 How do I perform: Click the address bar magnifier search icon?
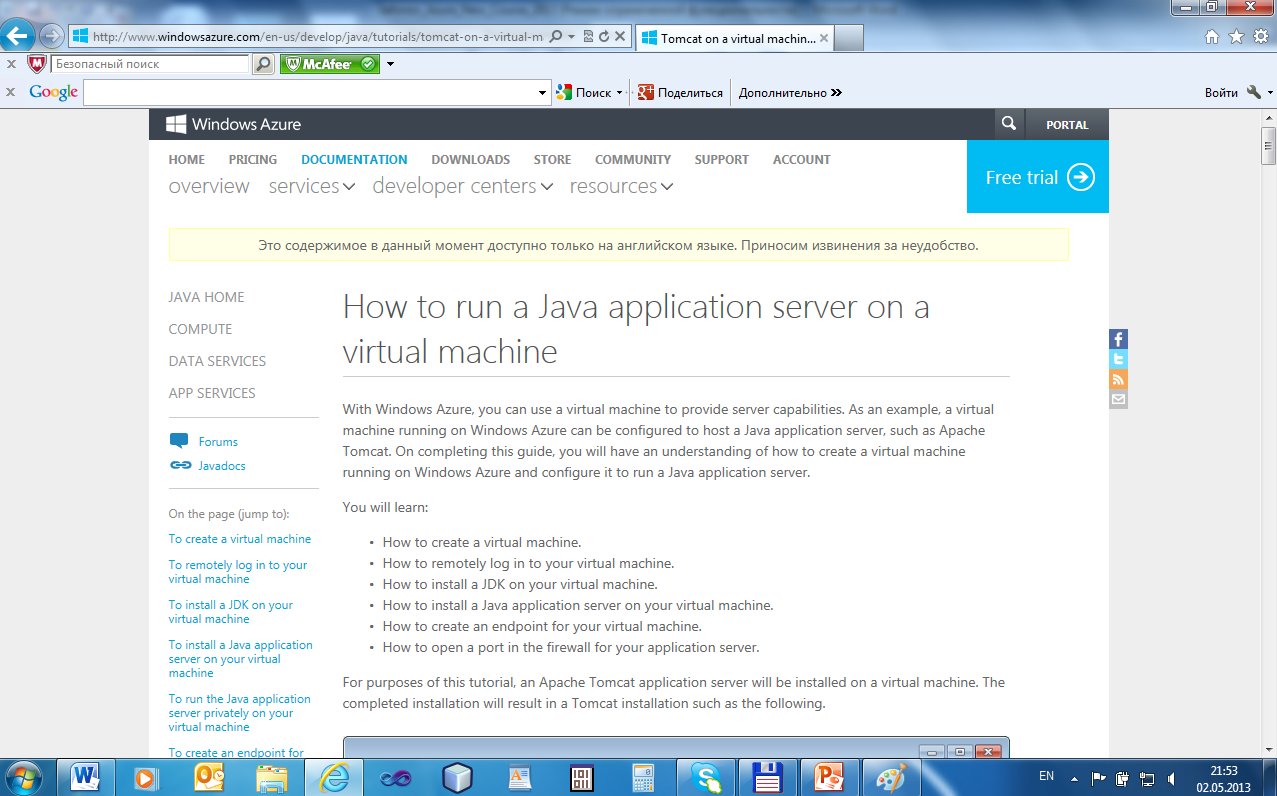(x=555, y=37)
